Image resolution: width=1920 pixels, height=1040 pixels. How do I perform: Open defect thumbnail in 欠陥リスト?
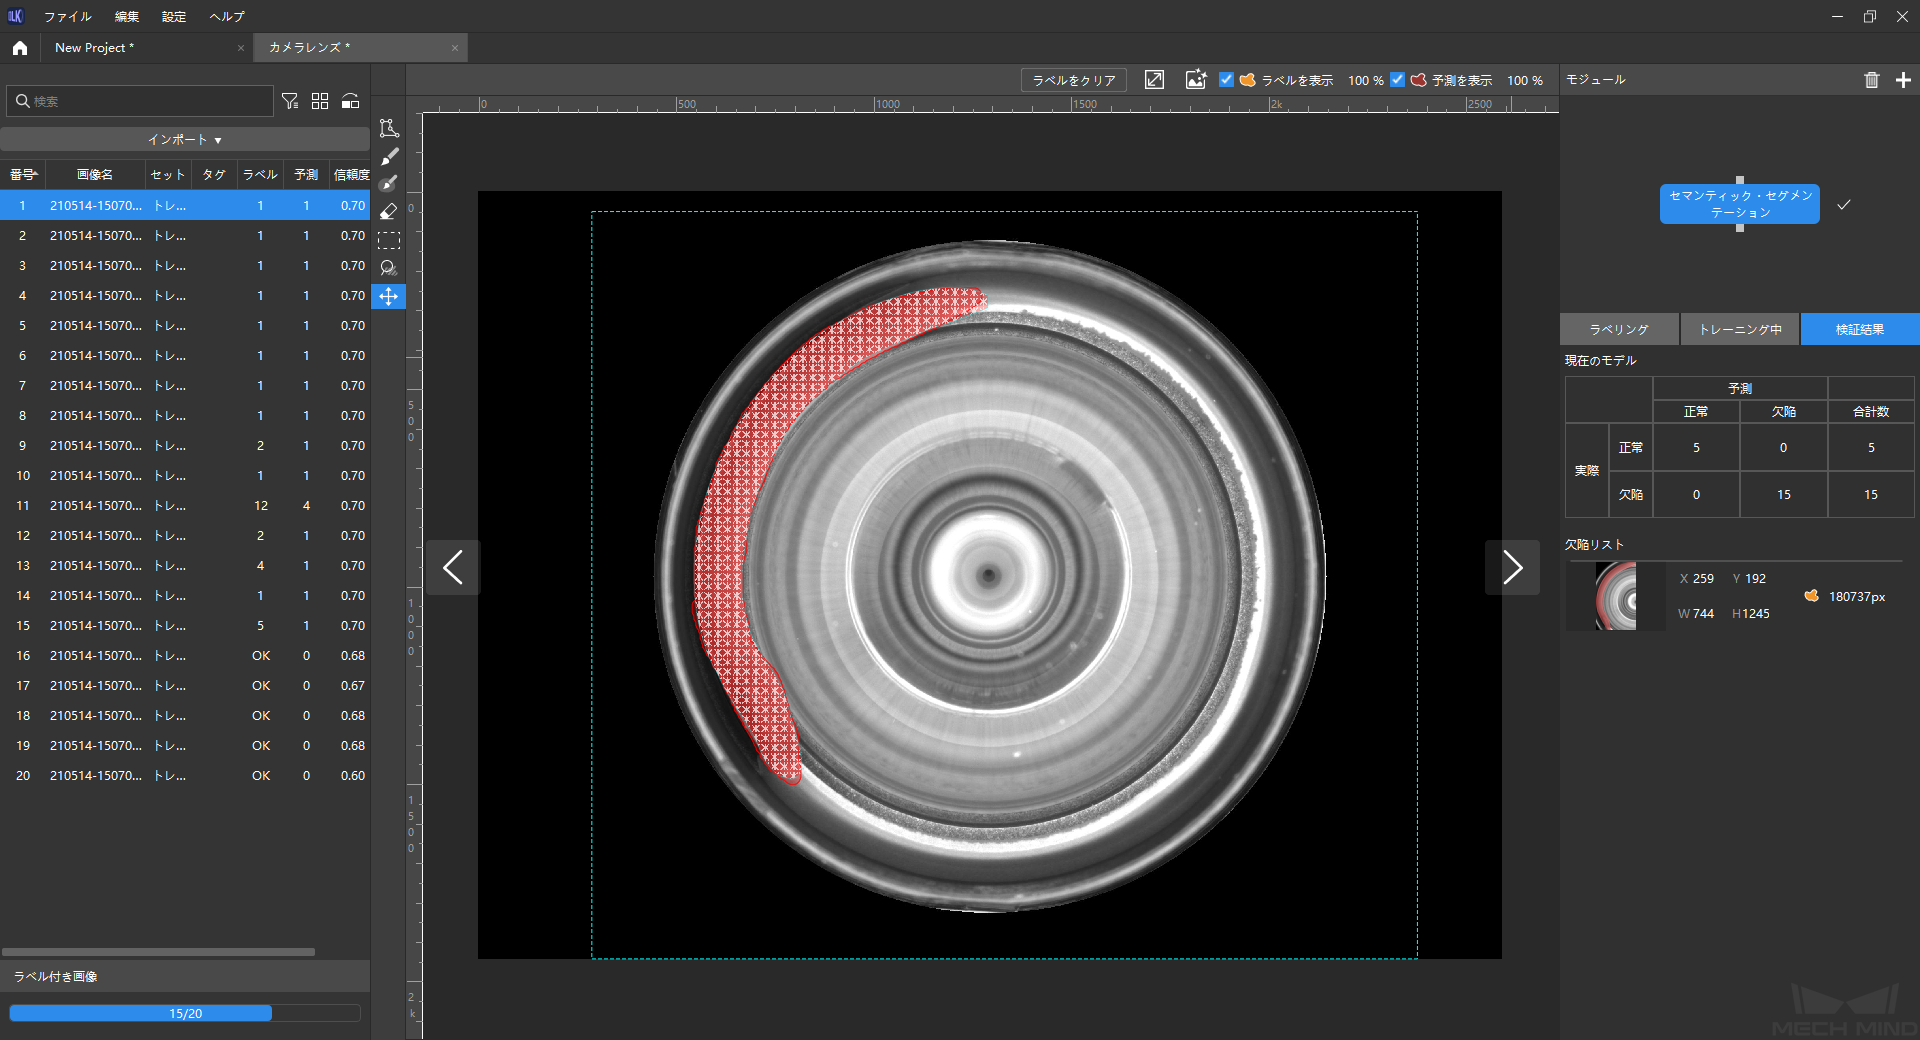coord(1616,596)
